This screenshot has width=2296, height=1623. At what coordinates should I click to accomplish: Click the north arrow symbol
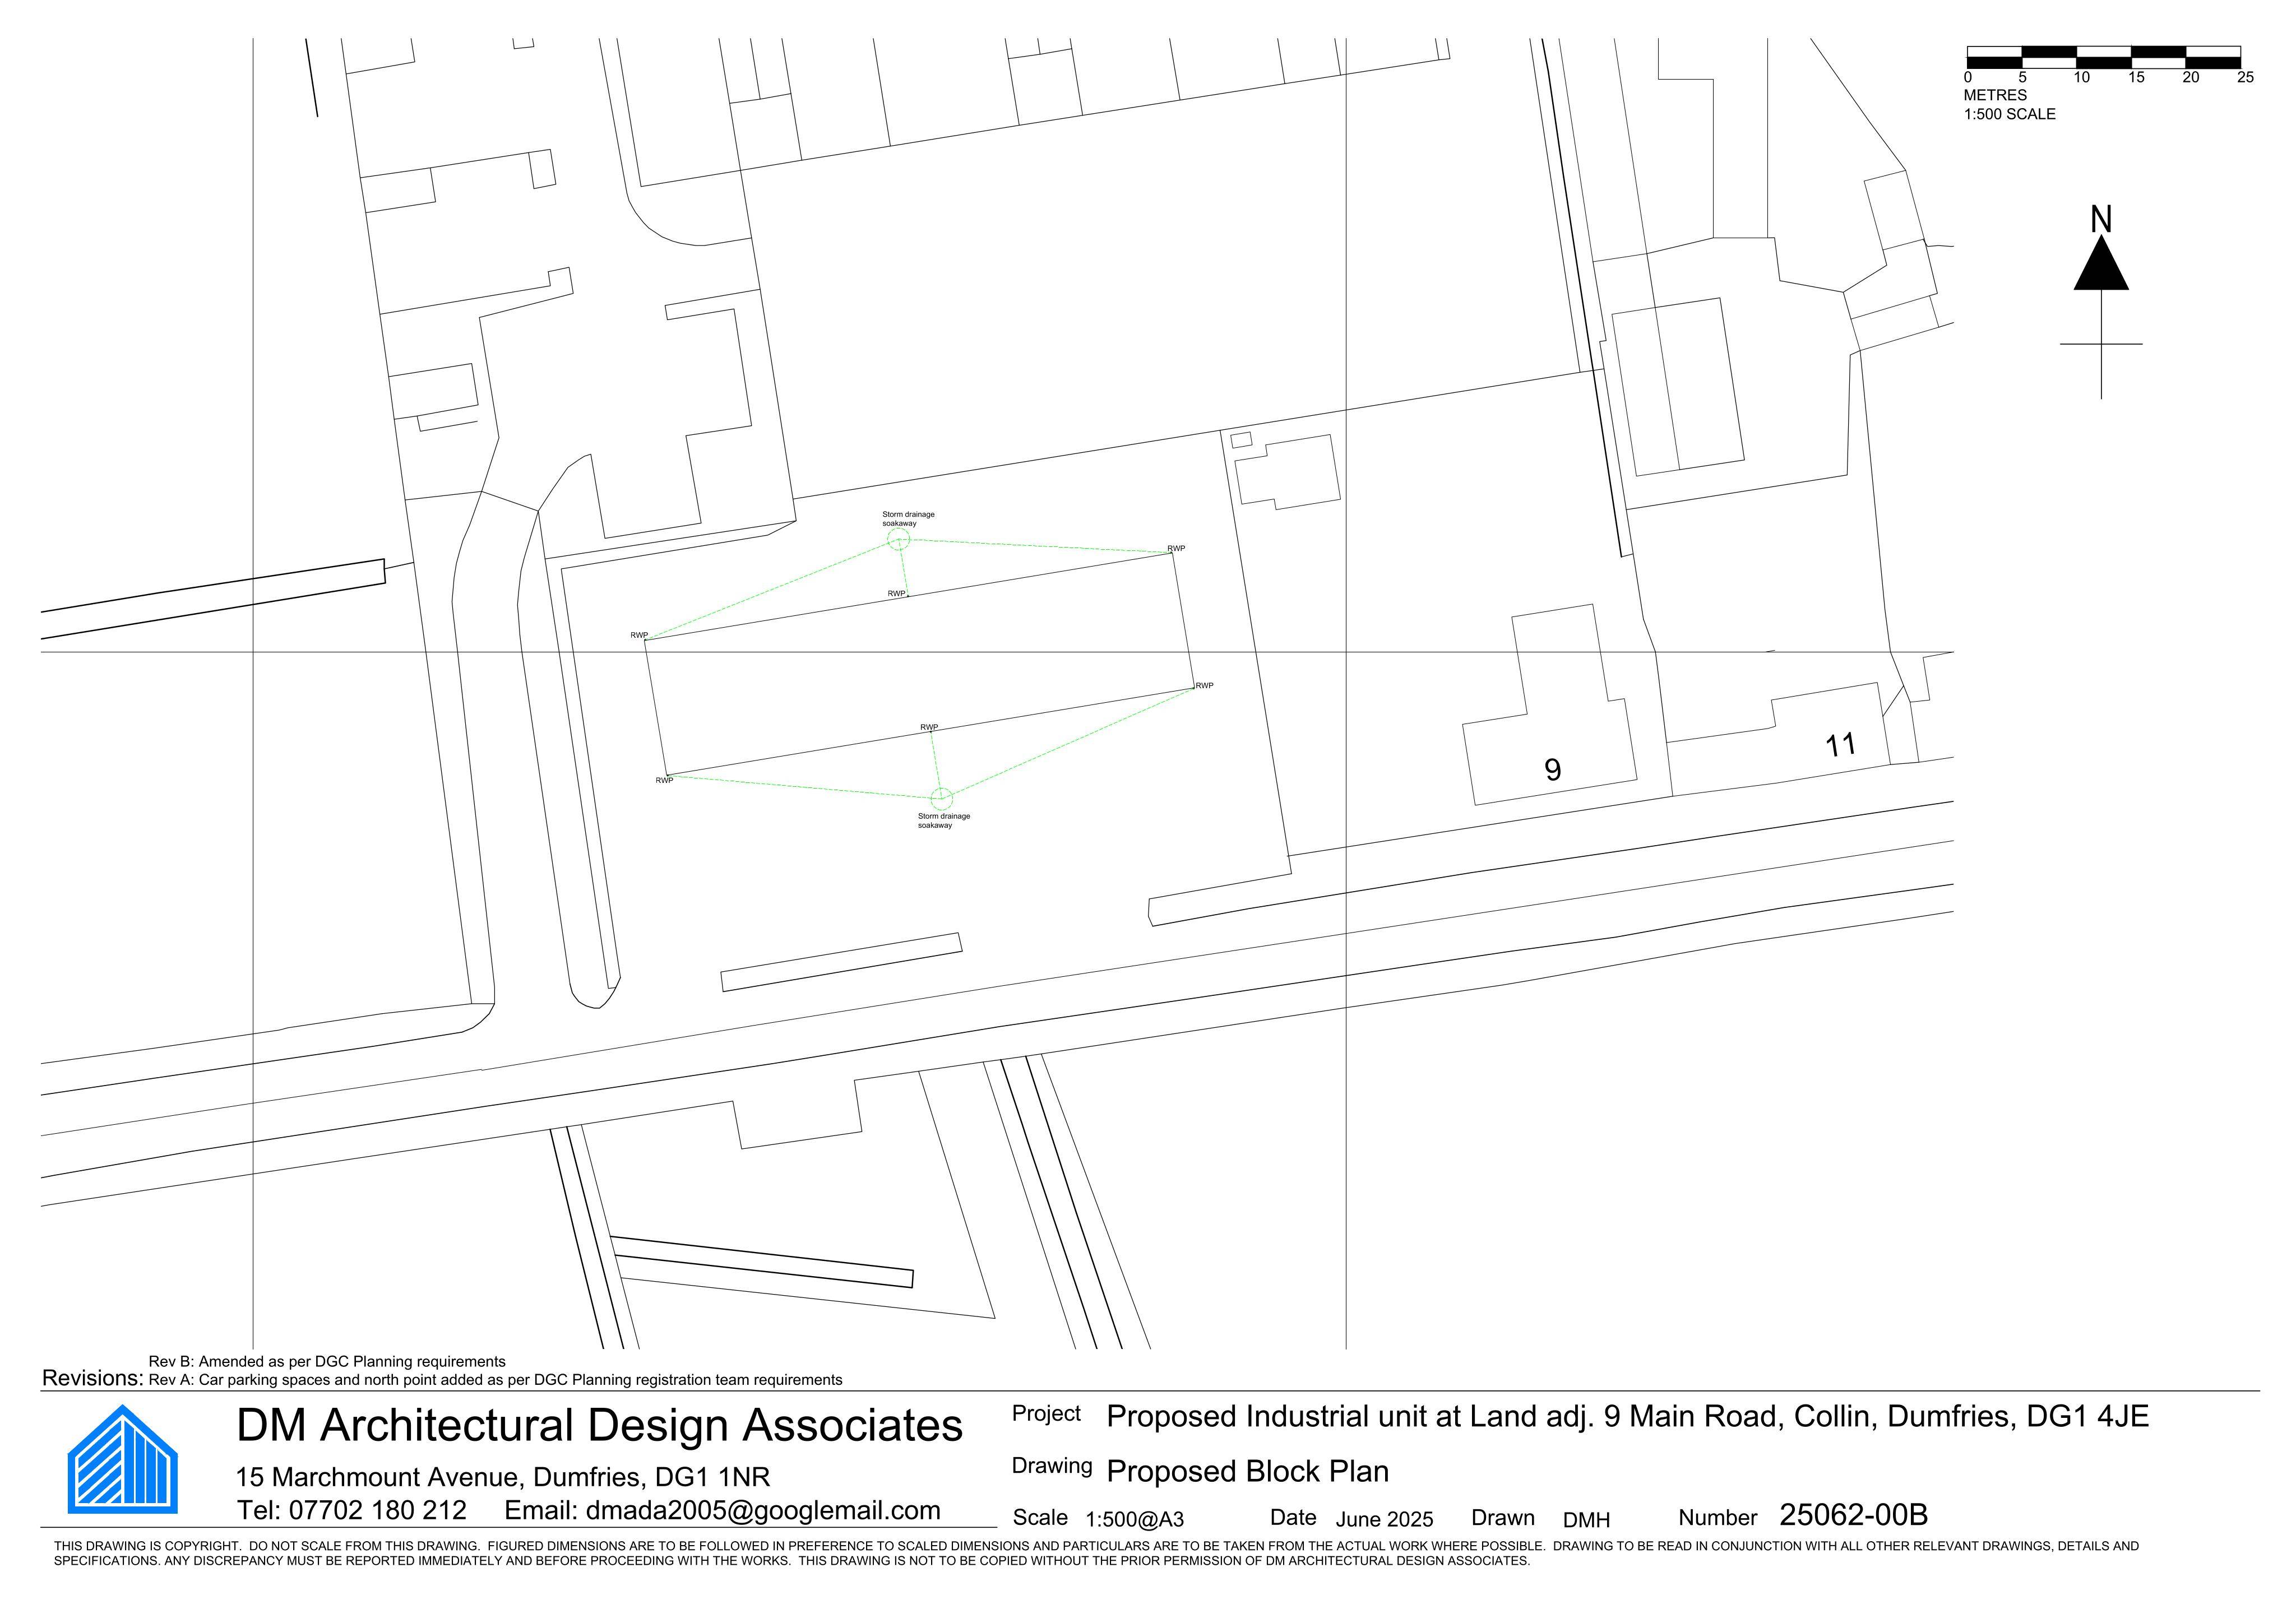[2101, 302]
